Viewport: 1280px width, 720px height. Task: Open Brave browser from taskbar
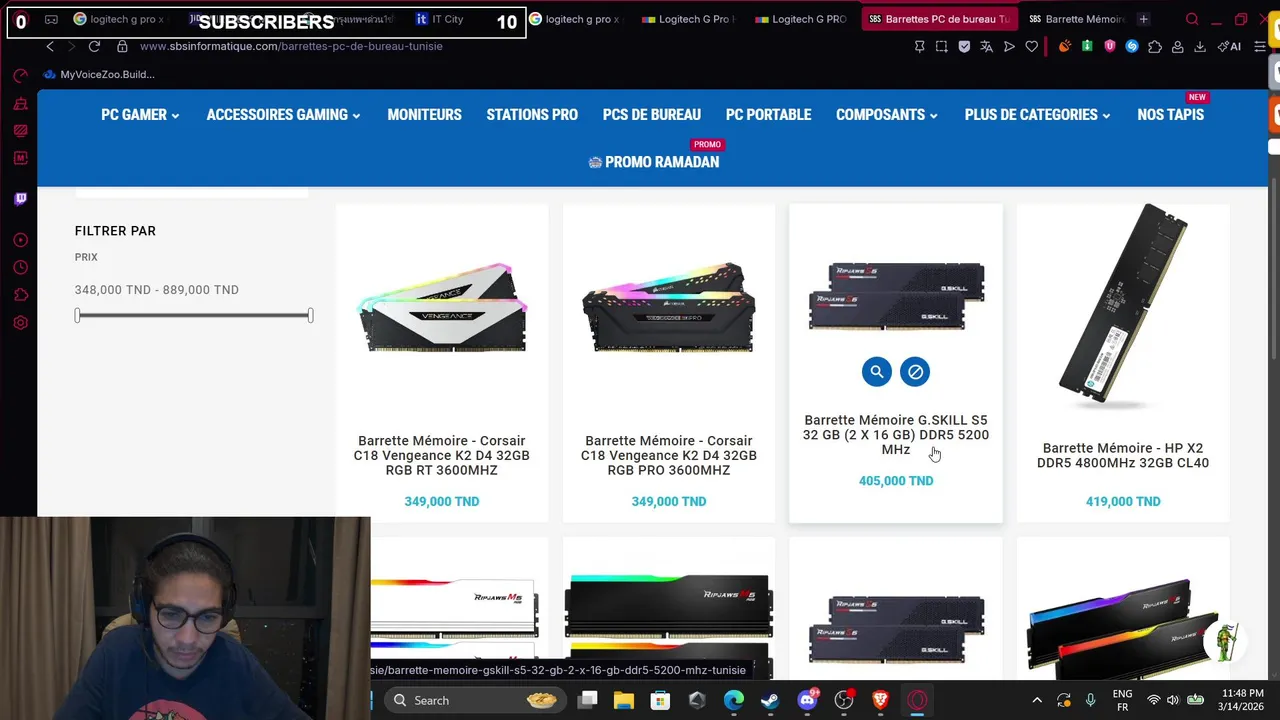click(880, 700)
